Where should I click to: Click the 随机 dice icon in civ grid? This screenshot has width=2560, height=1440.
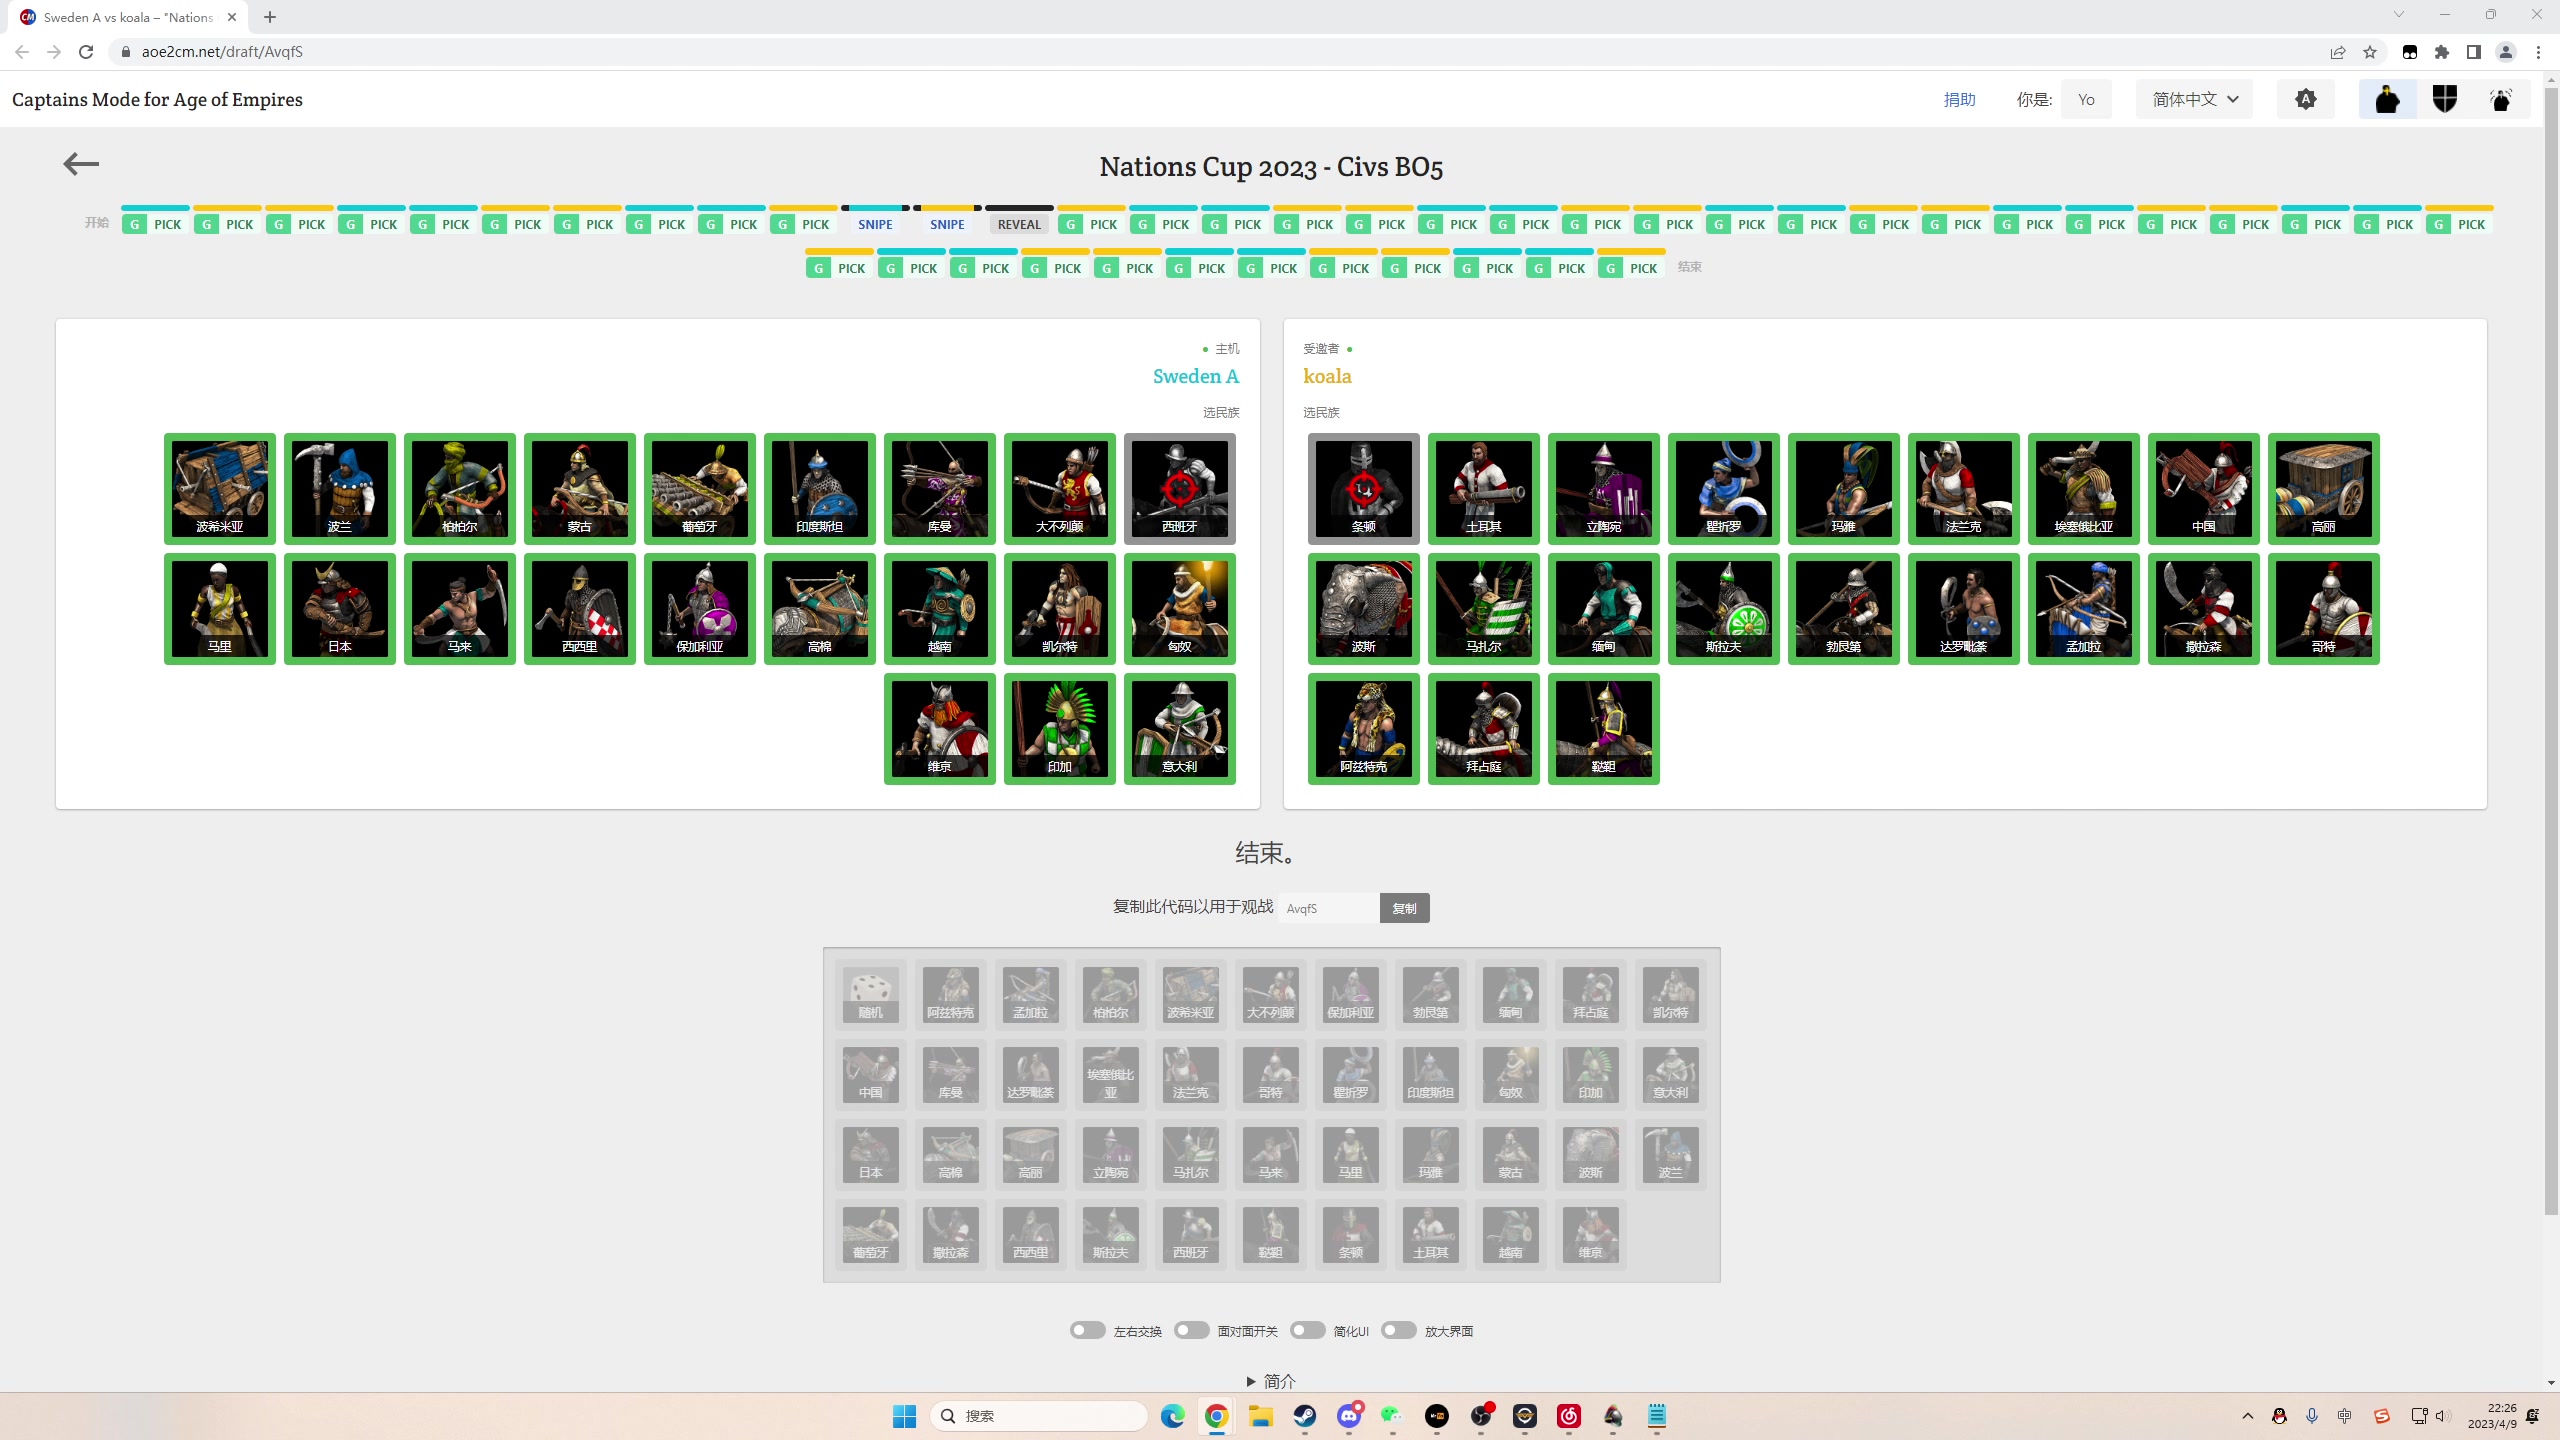(x=870, y=993)
